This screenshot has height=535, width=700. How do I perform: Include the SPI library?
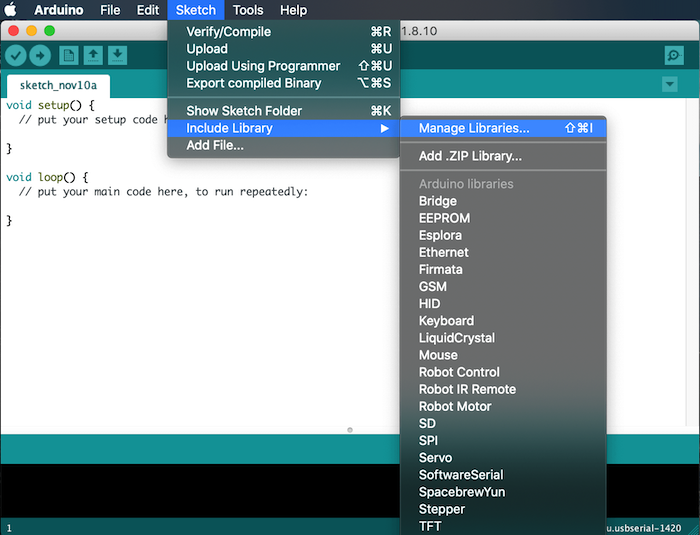click(x=503, y=441)
